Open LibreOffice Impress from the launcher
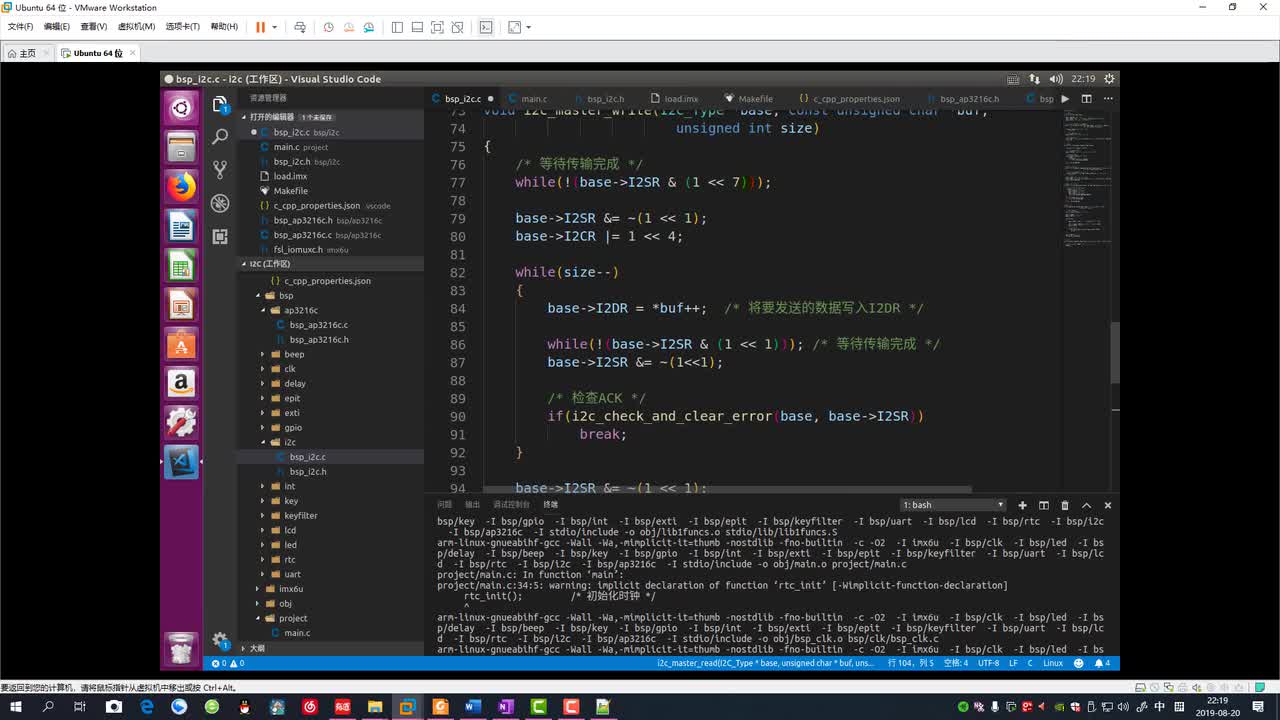 click(181, 305)
